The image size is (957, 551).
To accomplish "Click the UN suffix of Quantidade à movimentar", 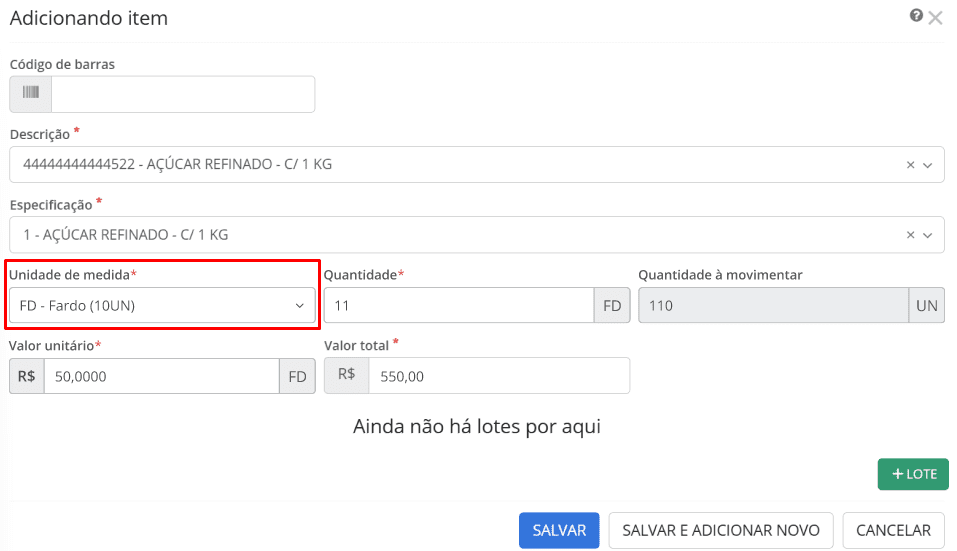I will pyautogui.click(x=926, y=305).
